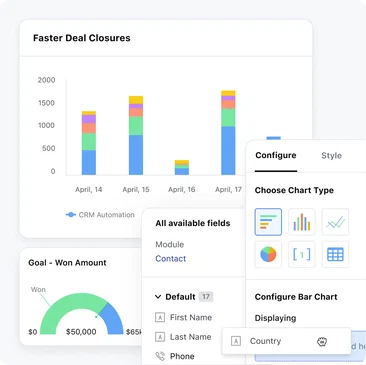The width and height of the screenshot is (366, 365).
Task: Click the April, 16 axis label
Action: [x=182, y=190]
